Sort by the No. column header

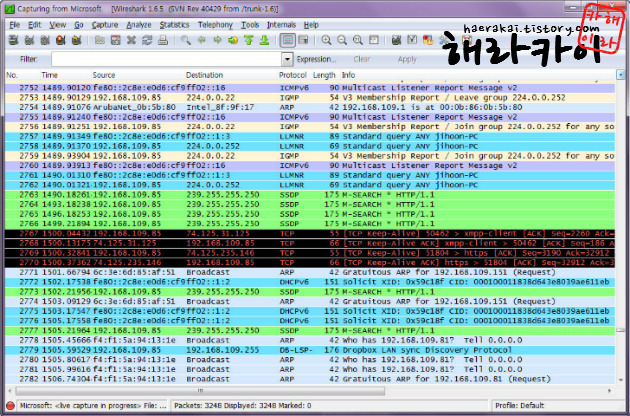[12, 75]
